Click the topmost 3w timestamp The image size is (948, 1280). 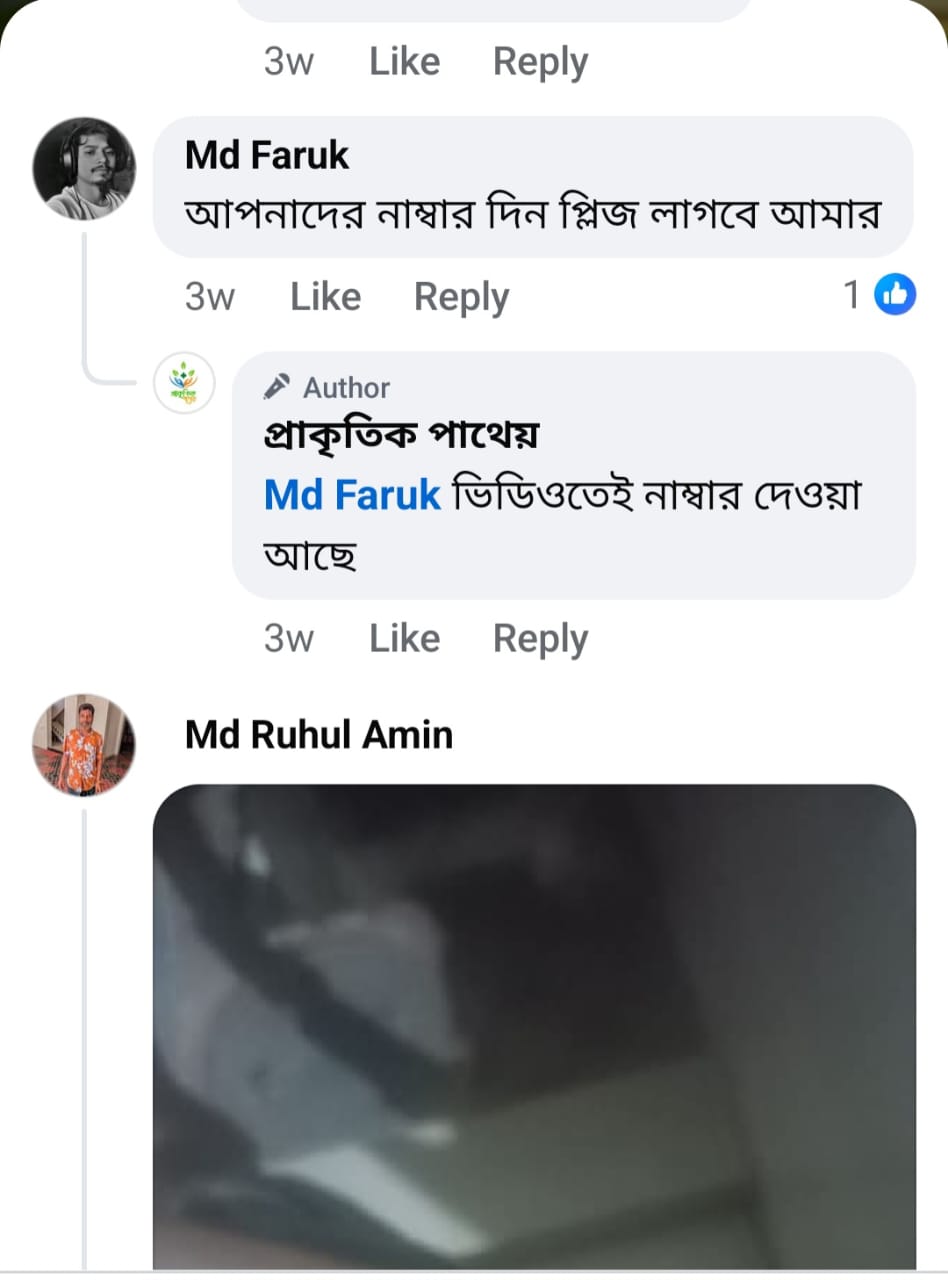click(288, 62)
